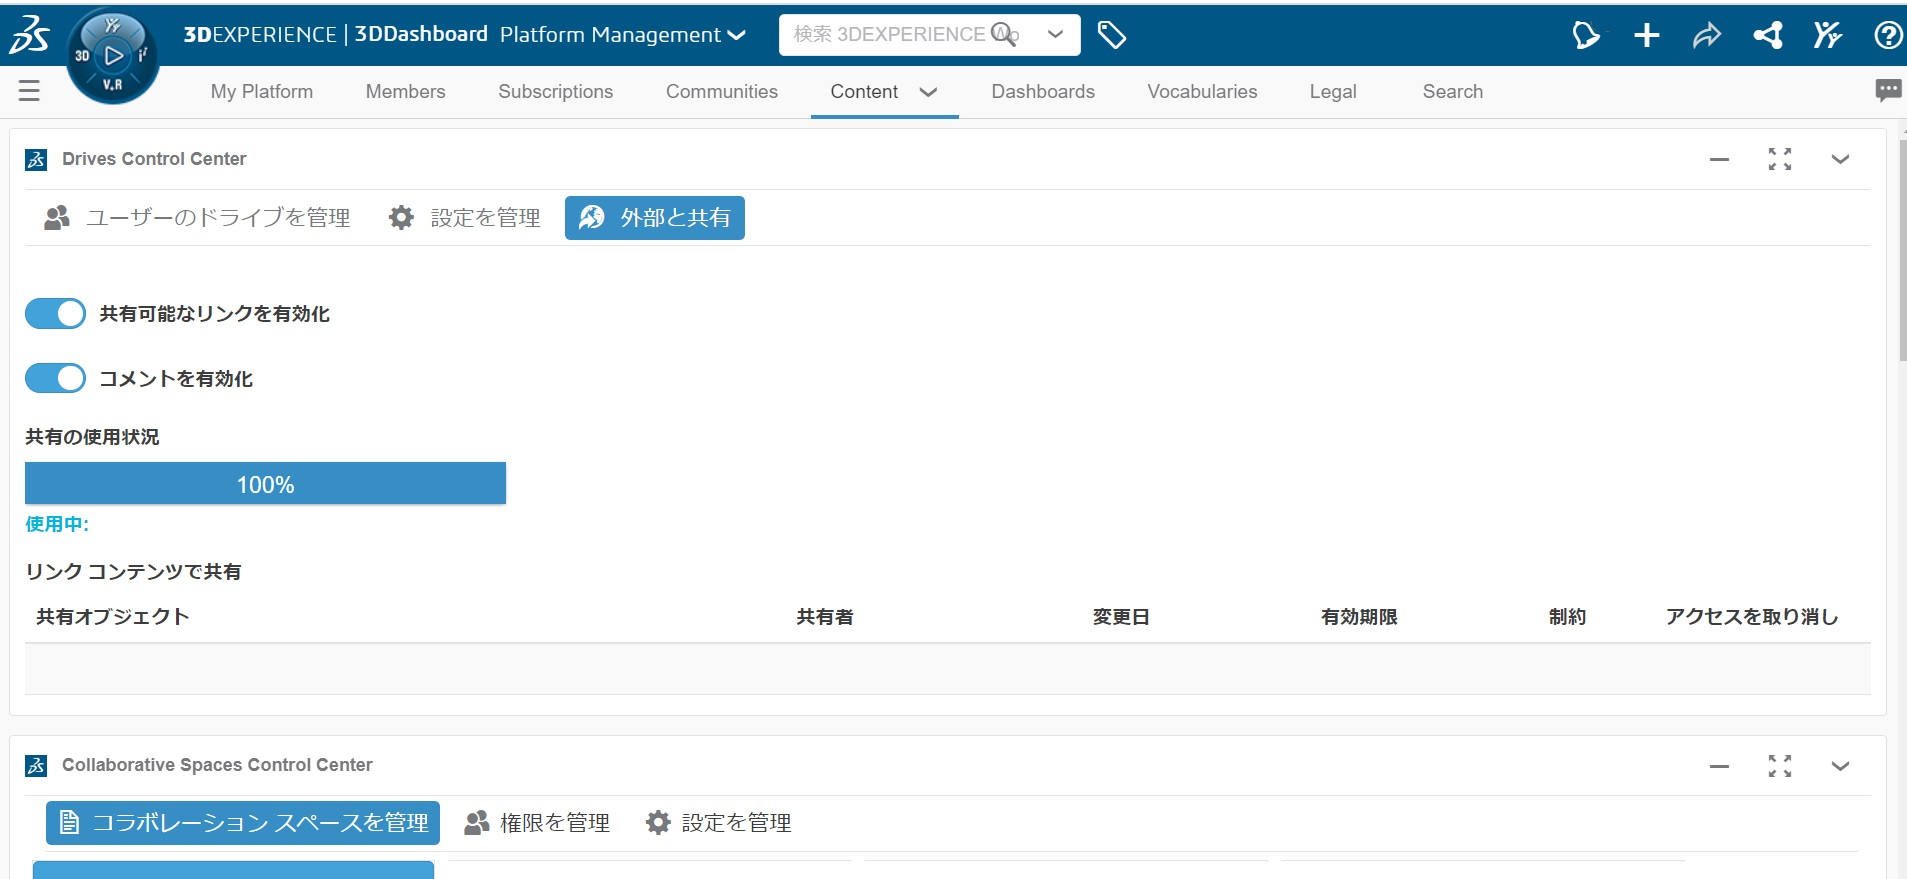This screenshot has width=1907, height=879.
Task: Minimize Collaborative Spaces Control Center widget
Action: click(x=1719, y=766)
